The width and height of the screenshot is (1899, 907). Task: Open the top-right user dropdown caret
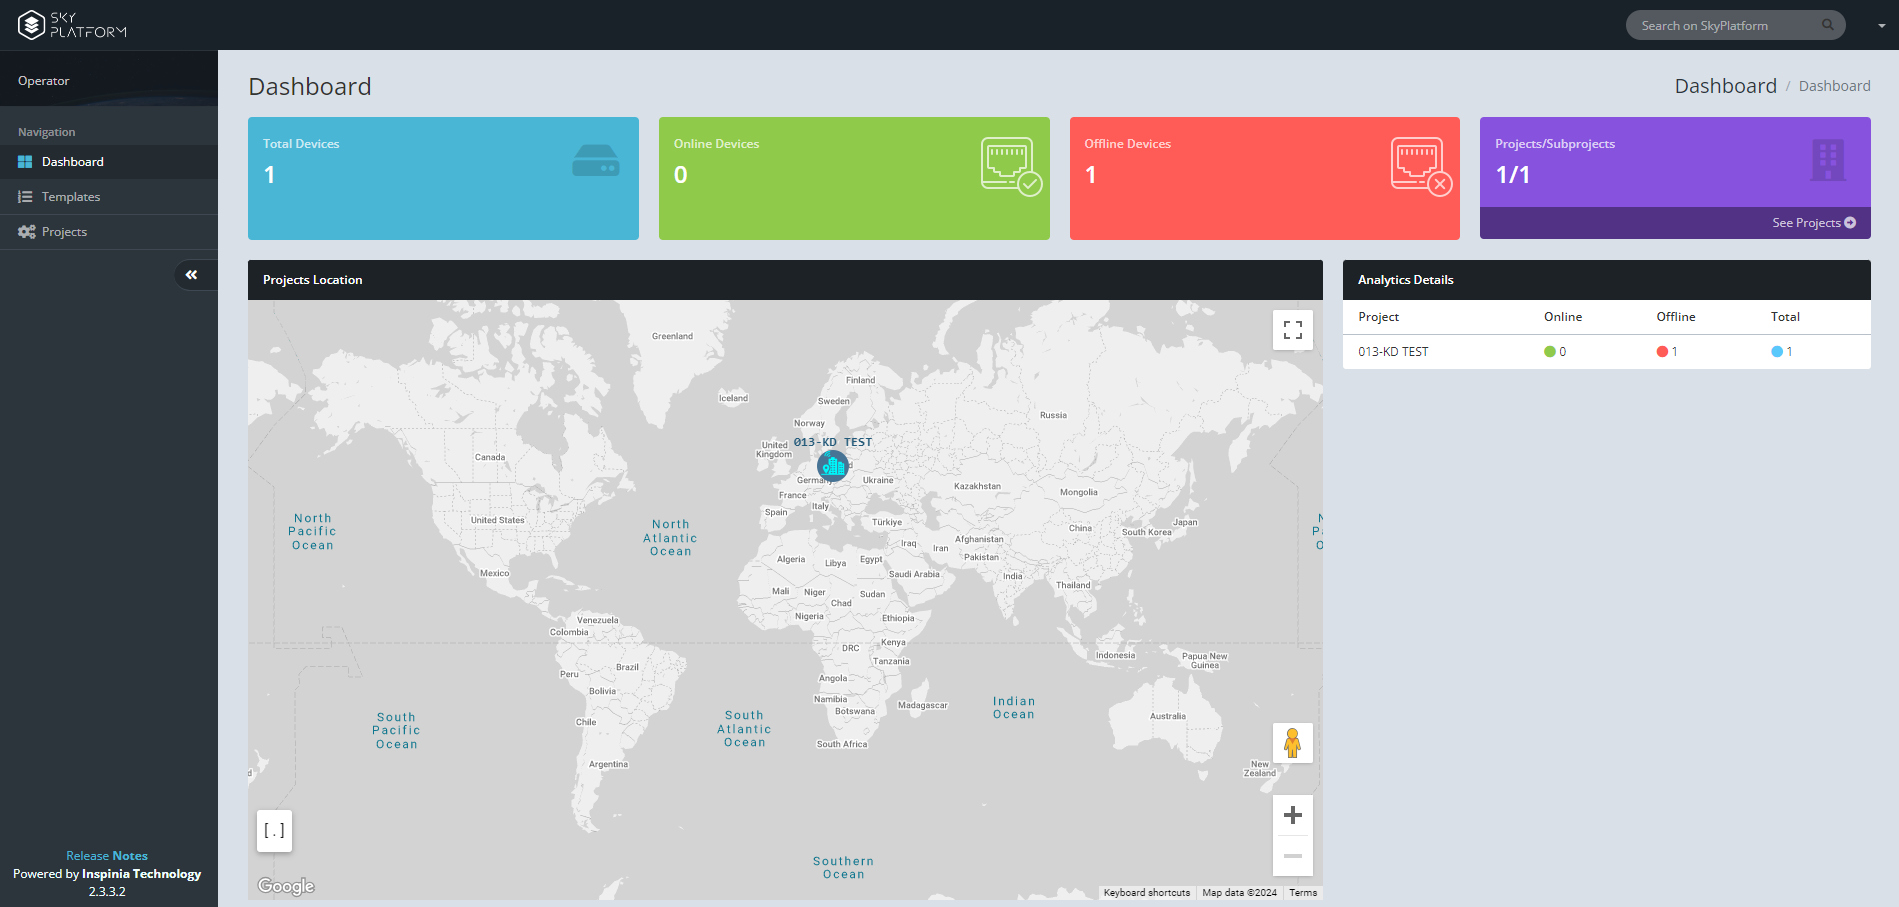(1881, 26)
